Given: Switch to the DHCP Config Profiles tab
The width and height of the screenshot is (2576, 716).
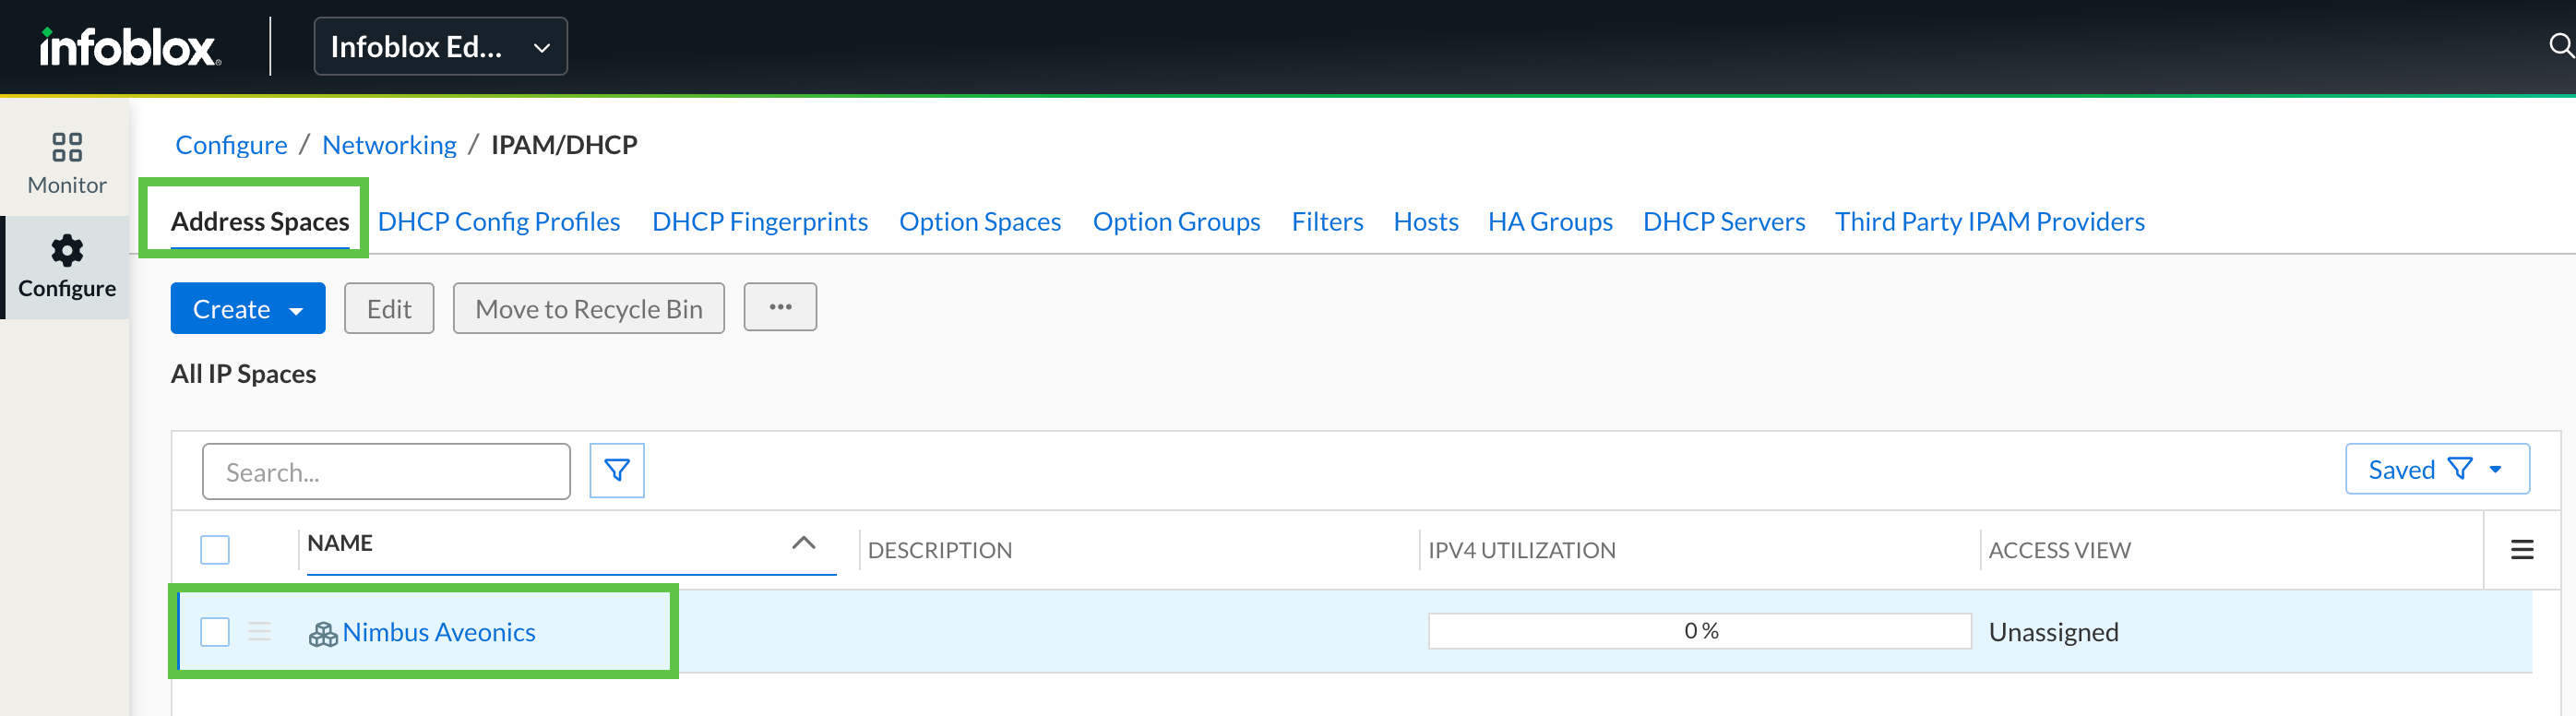Looking at the screenshot, I should [498, 222].
